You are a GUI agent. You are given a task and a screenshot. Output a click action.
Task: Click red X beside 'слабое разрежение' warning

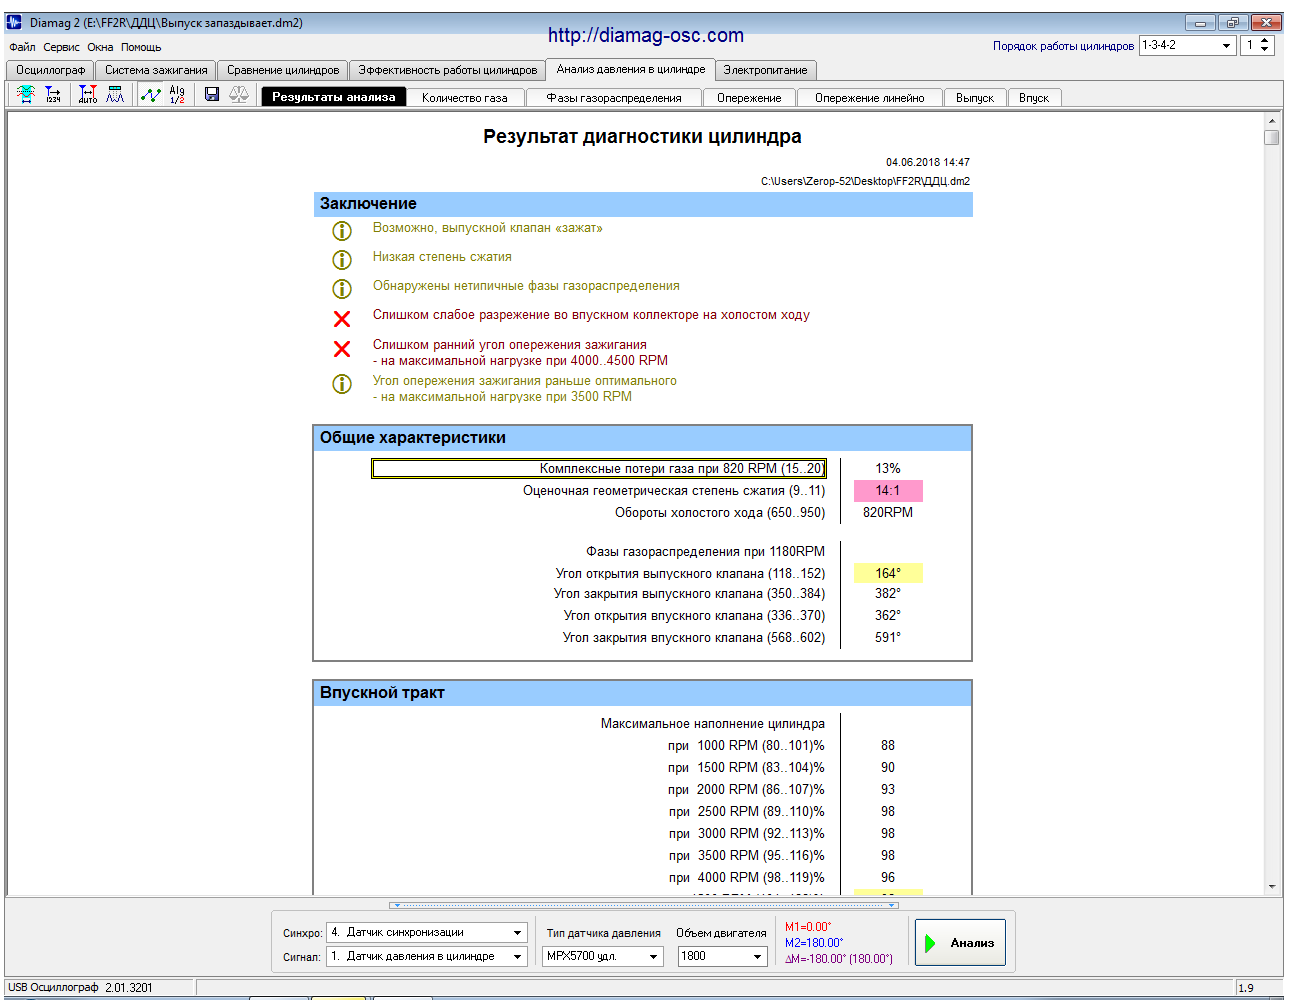click(342, 319)
